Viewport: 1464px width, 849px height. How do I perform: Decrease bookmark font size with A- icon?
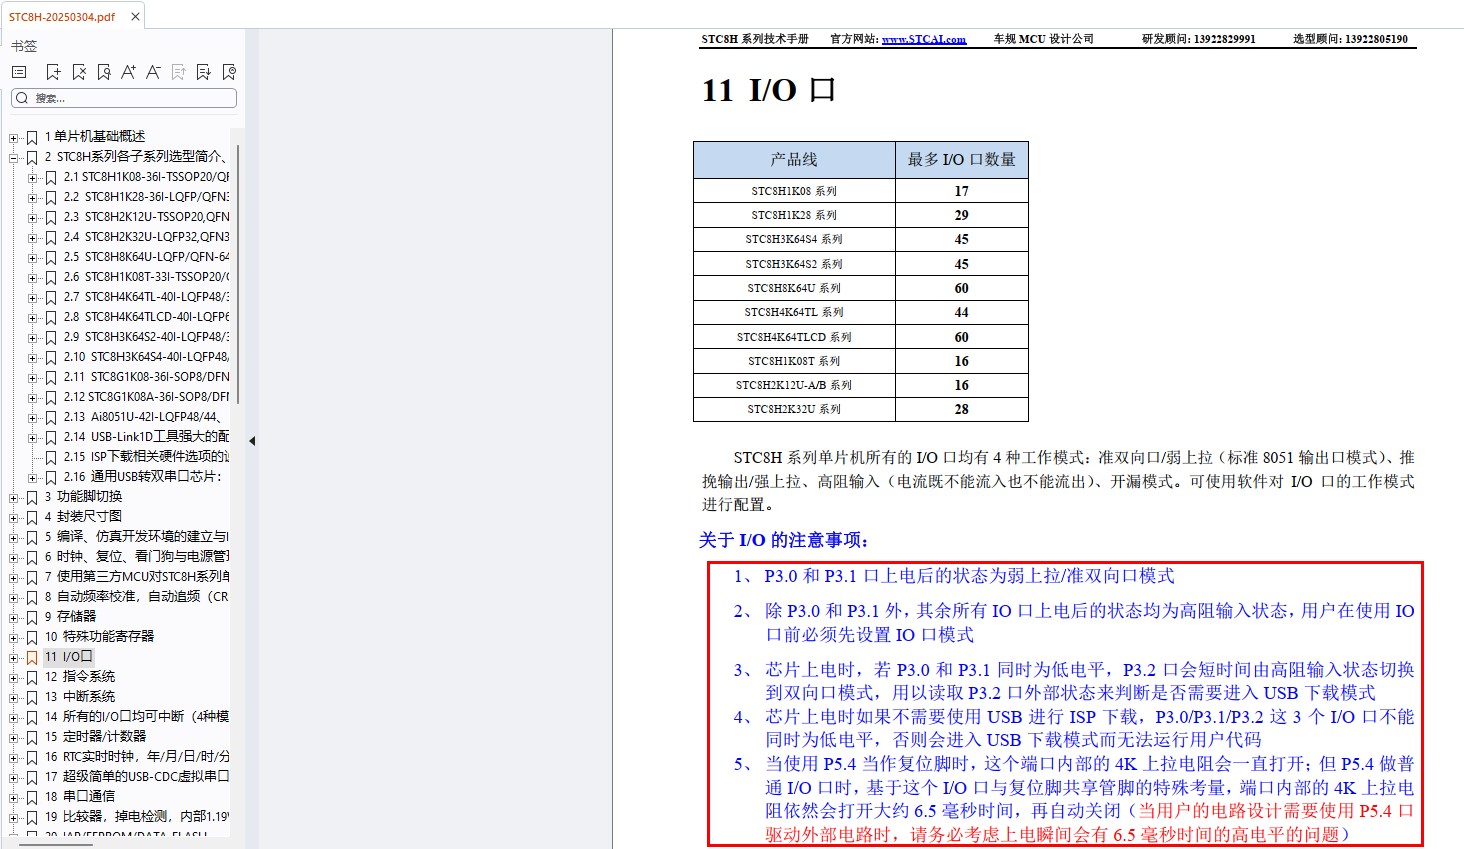click(x=153, y=72)
